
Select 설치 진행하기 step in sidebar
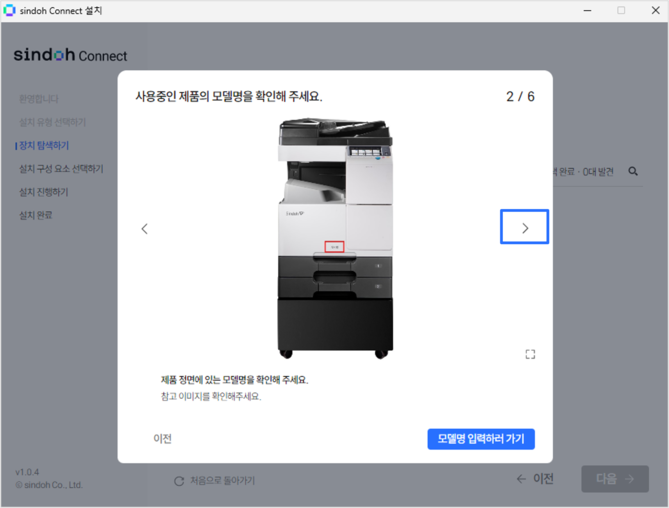coord(44,192)
